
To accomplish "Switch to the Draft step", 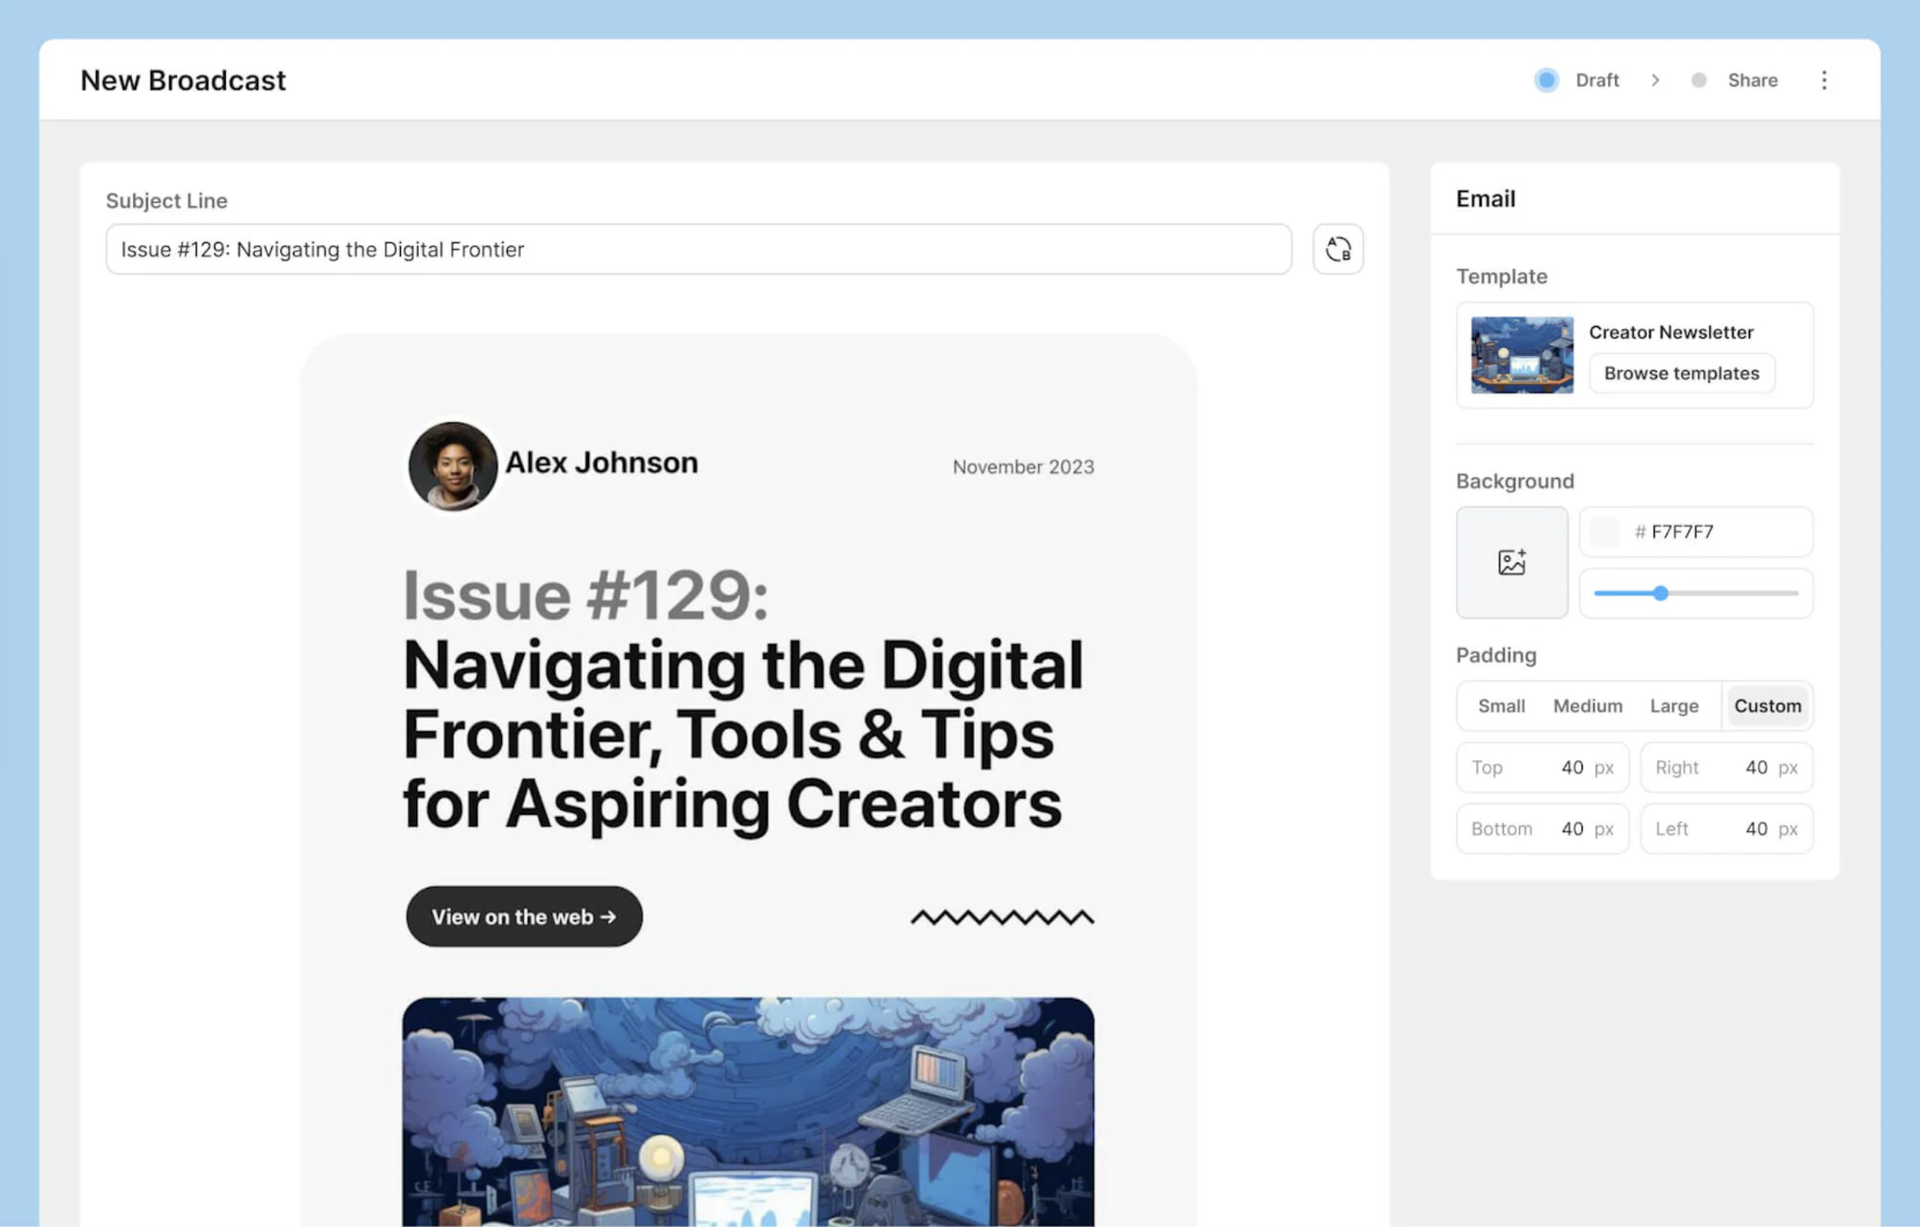I will tap(1596, 80).
